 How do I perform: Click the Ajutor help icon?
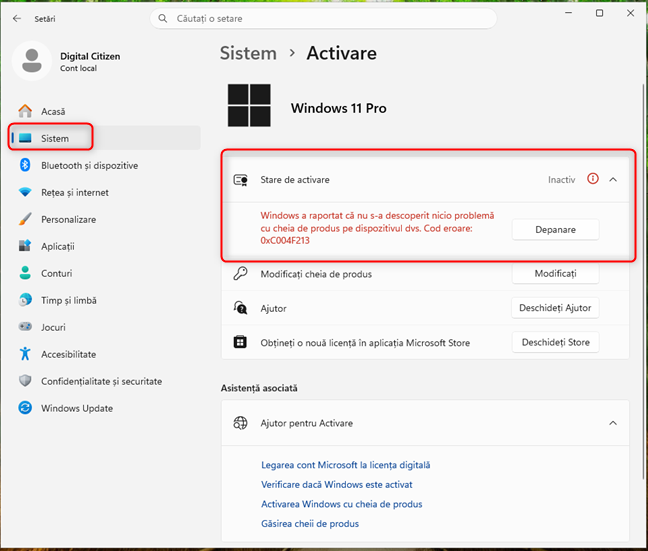(241, 308)
